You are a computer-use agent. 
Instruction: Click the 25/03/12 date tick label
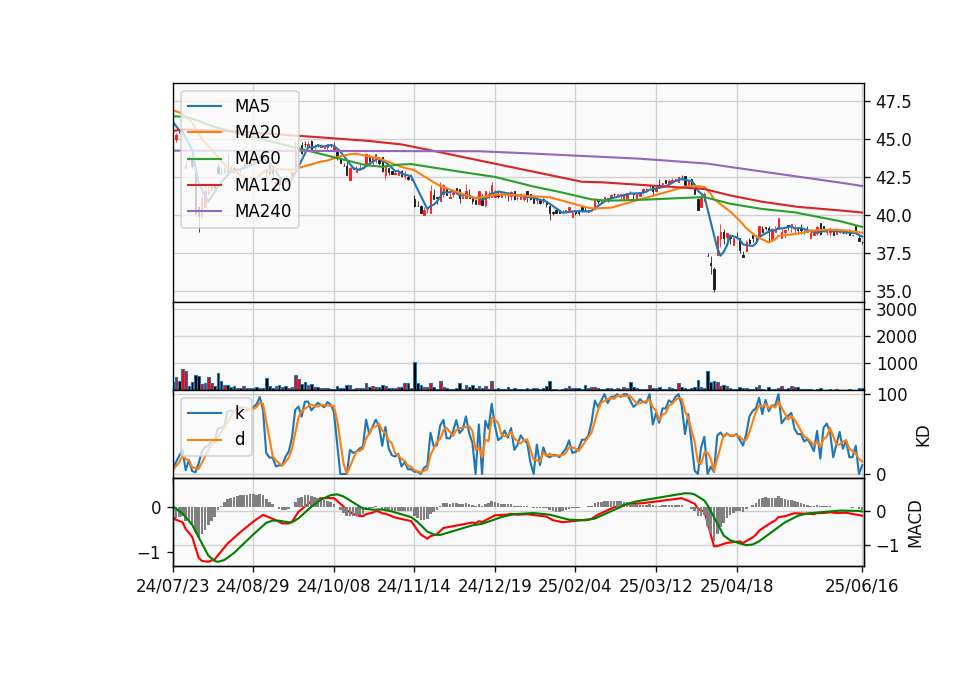pos(656,586)
